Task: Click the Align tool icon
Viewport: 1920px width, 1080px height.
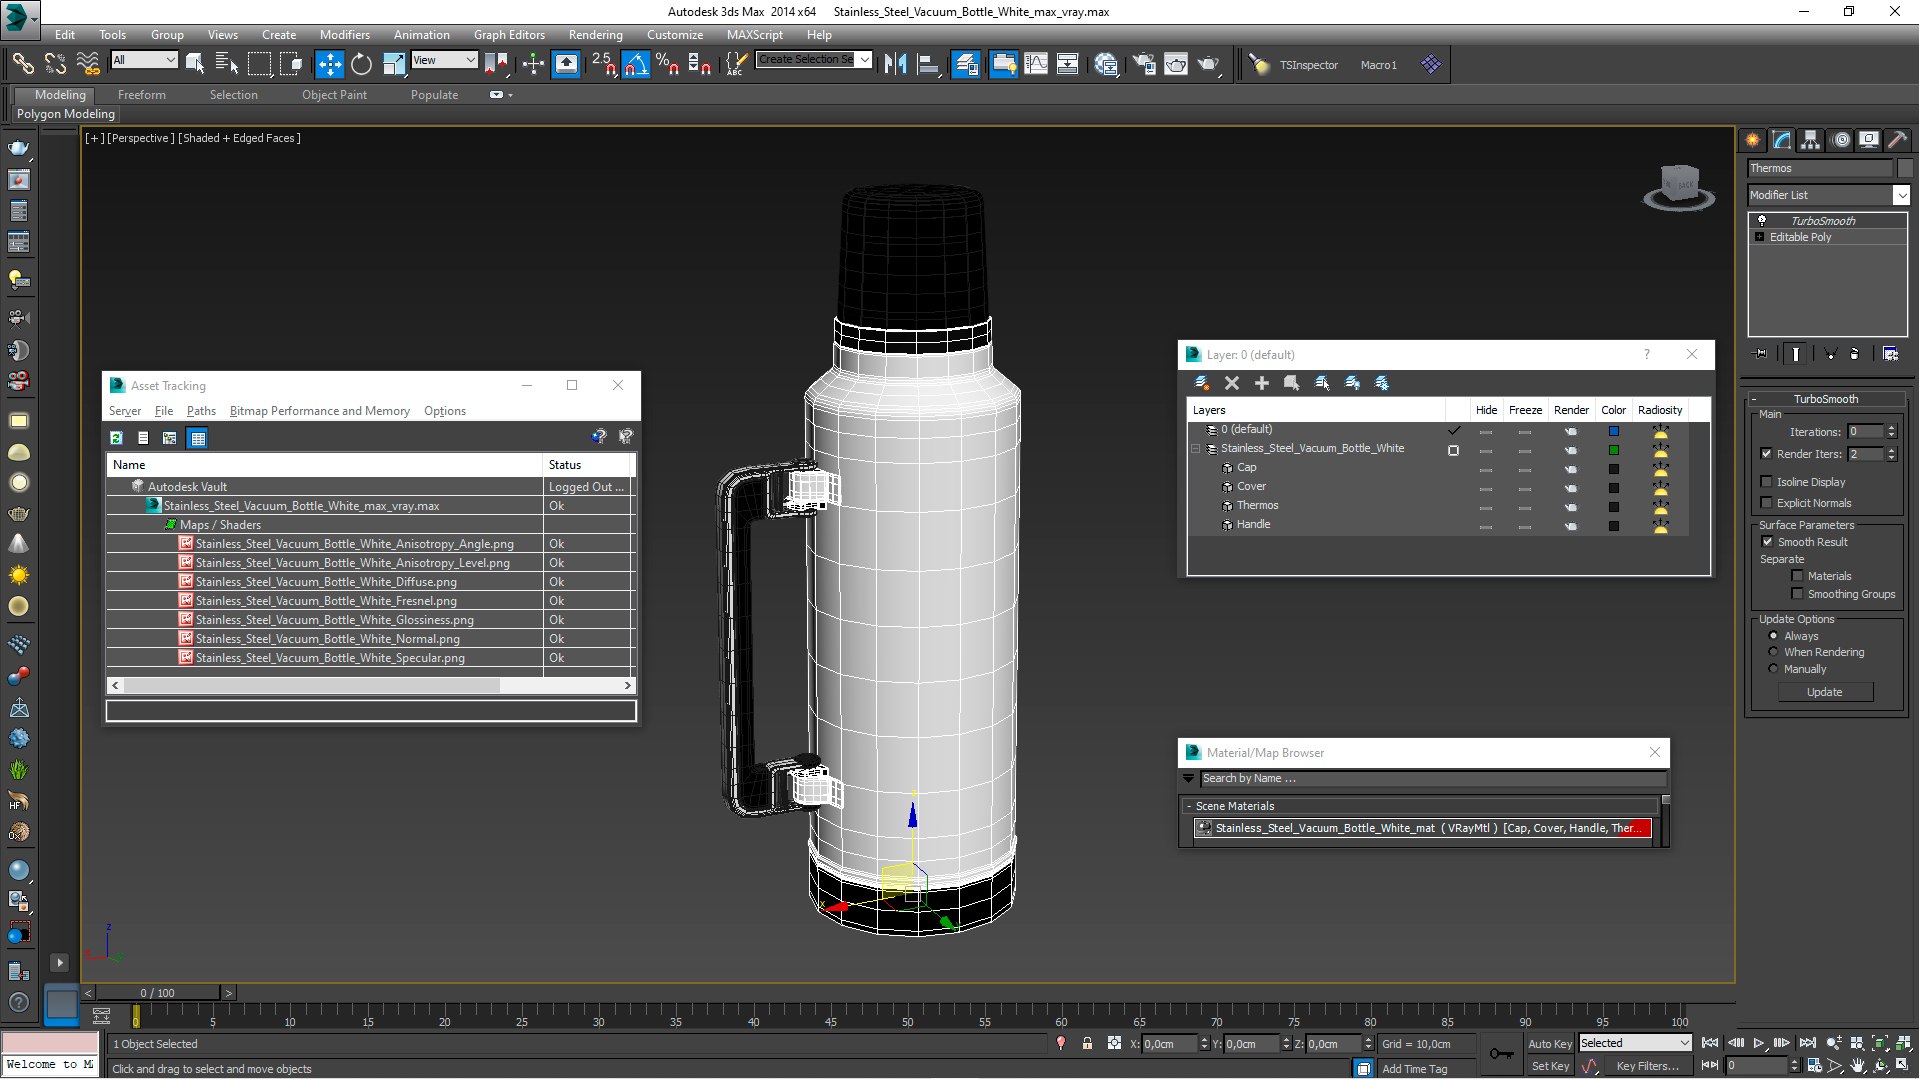Action: [928, 64]
